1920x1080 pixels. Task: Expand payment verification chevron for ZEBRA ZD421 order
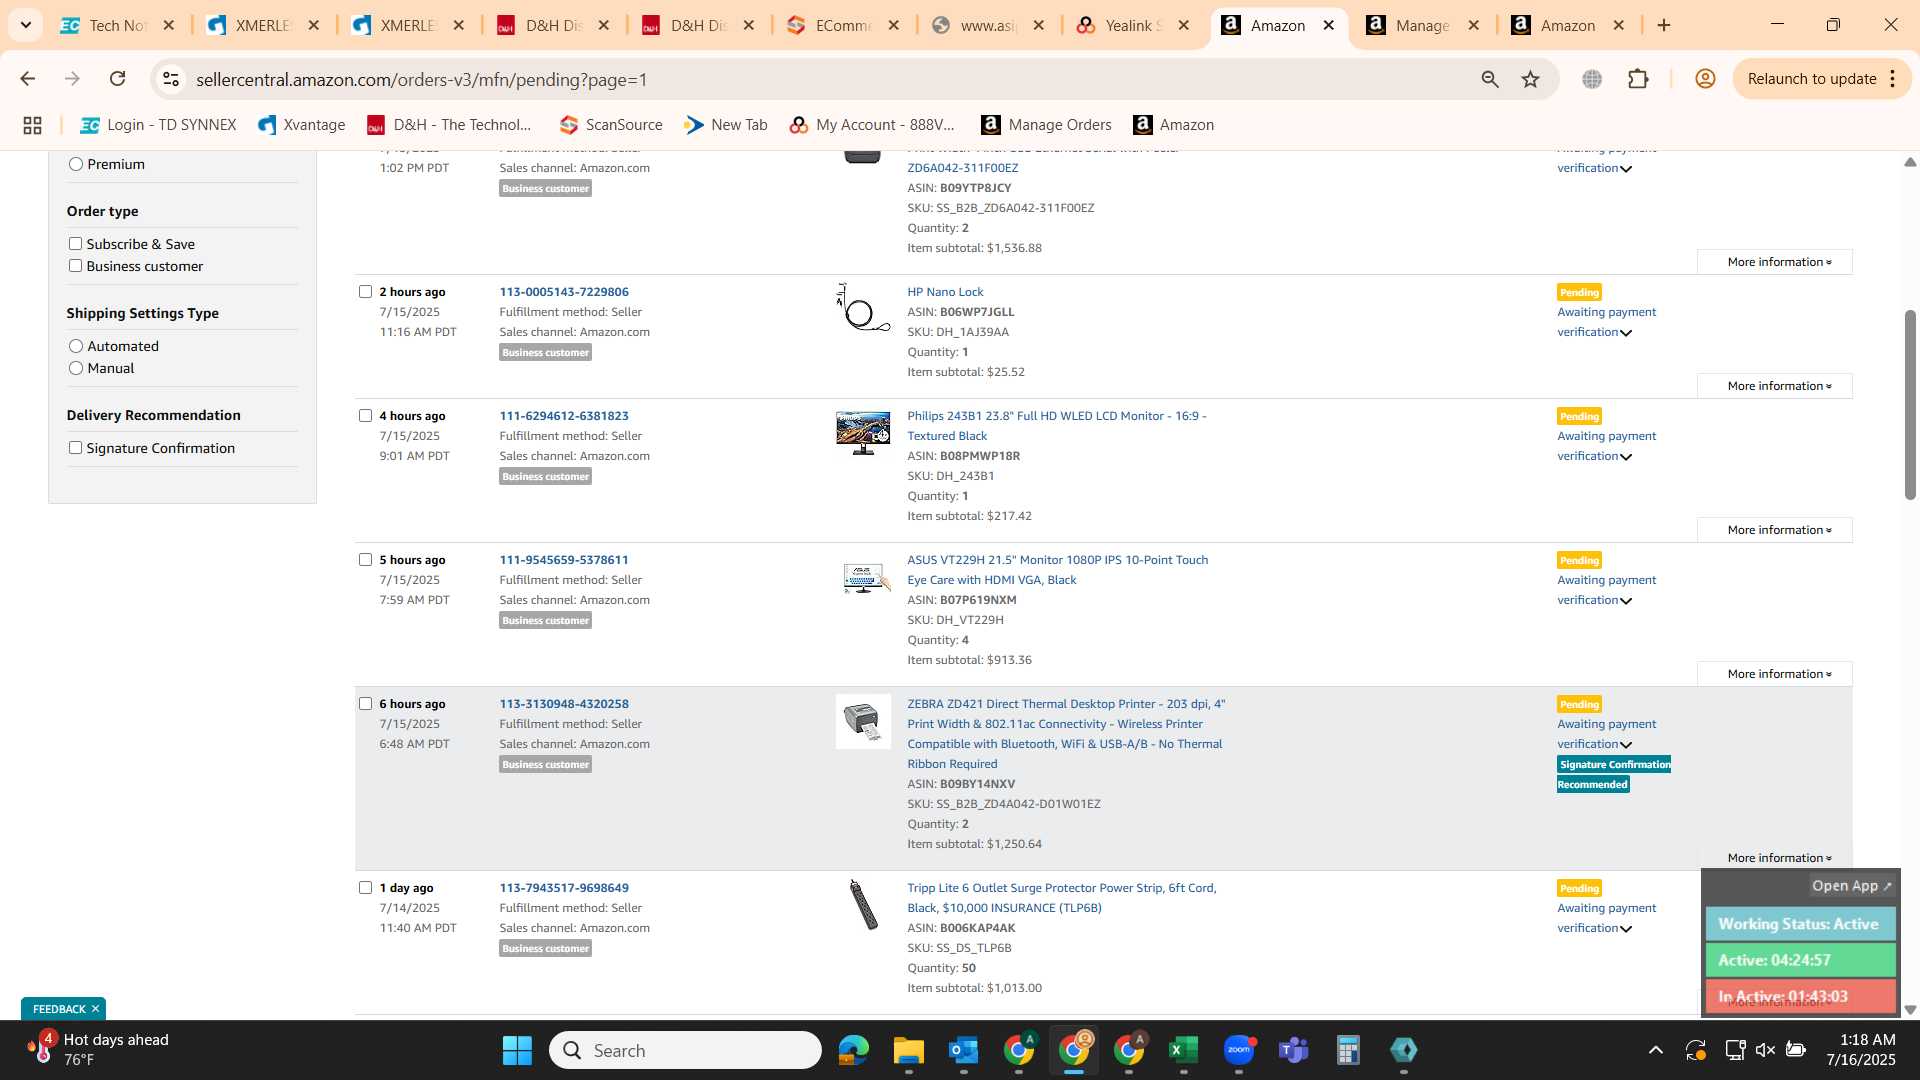point(1626,745)
